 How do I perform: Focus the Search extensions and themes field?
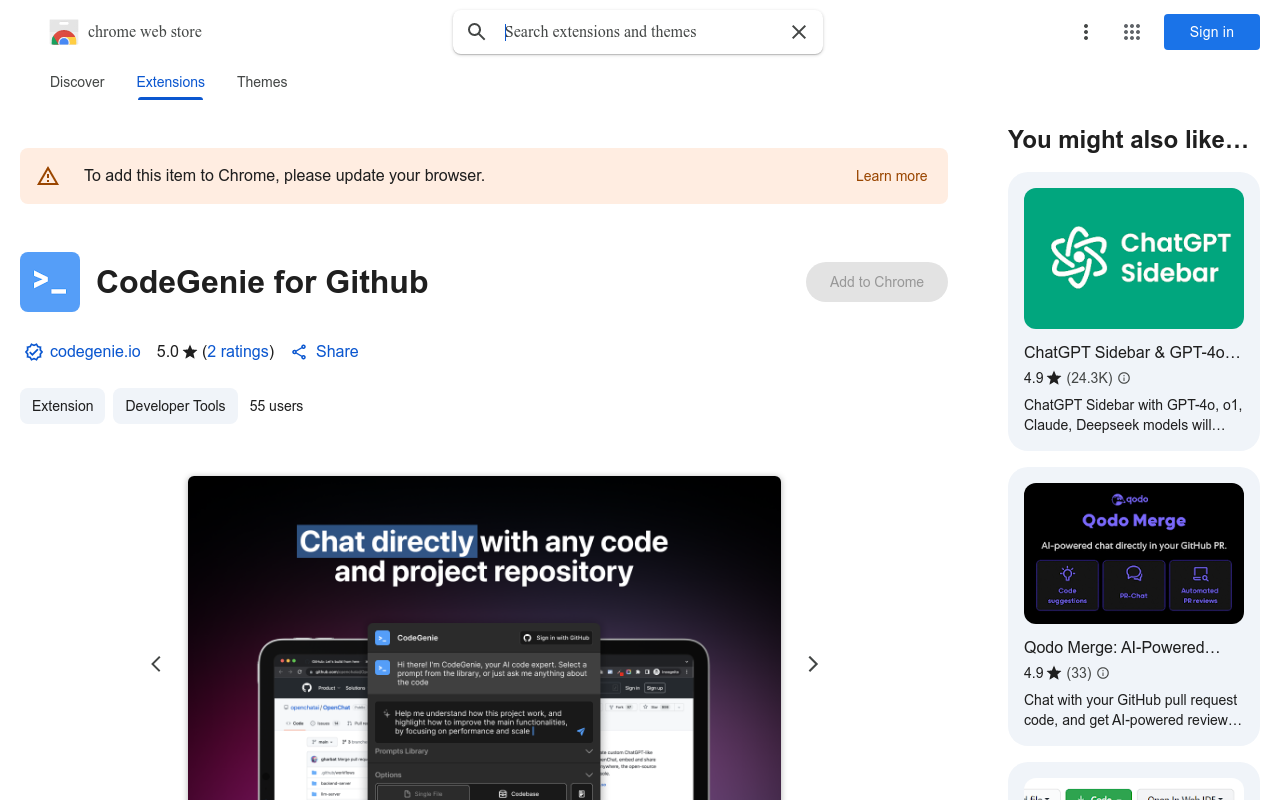point(638,32)
